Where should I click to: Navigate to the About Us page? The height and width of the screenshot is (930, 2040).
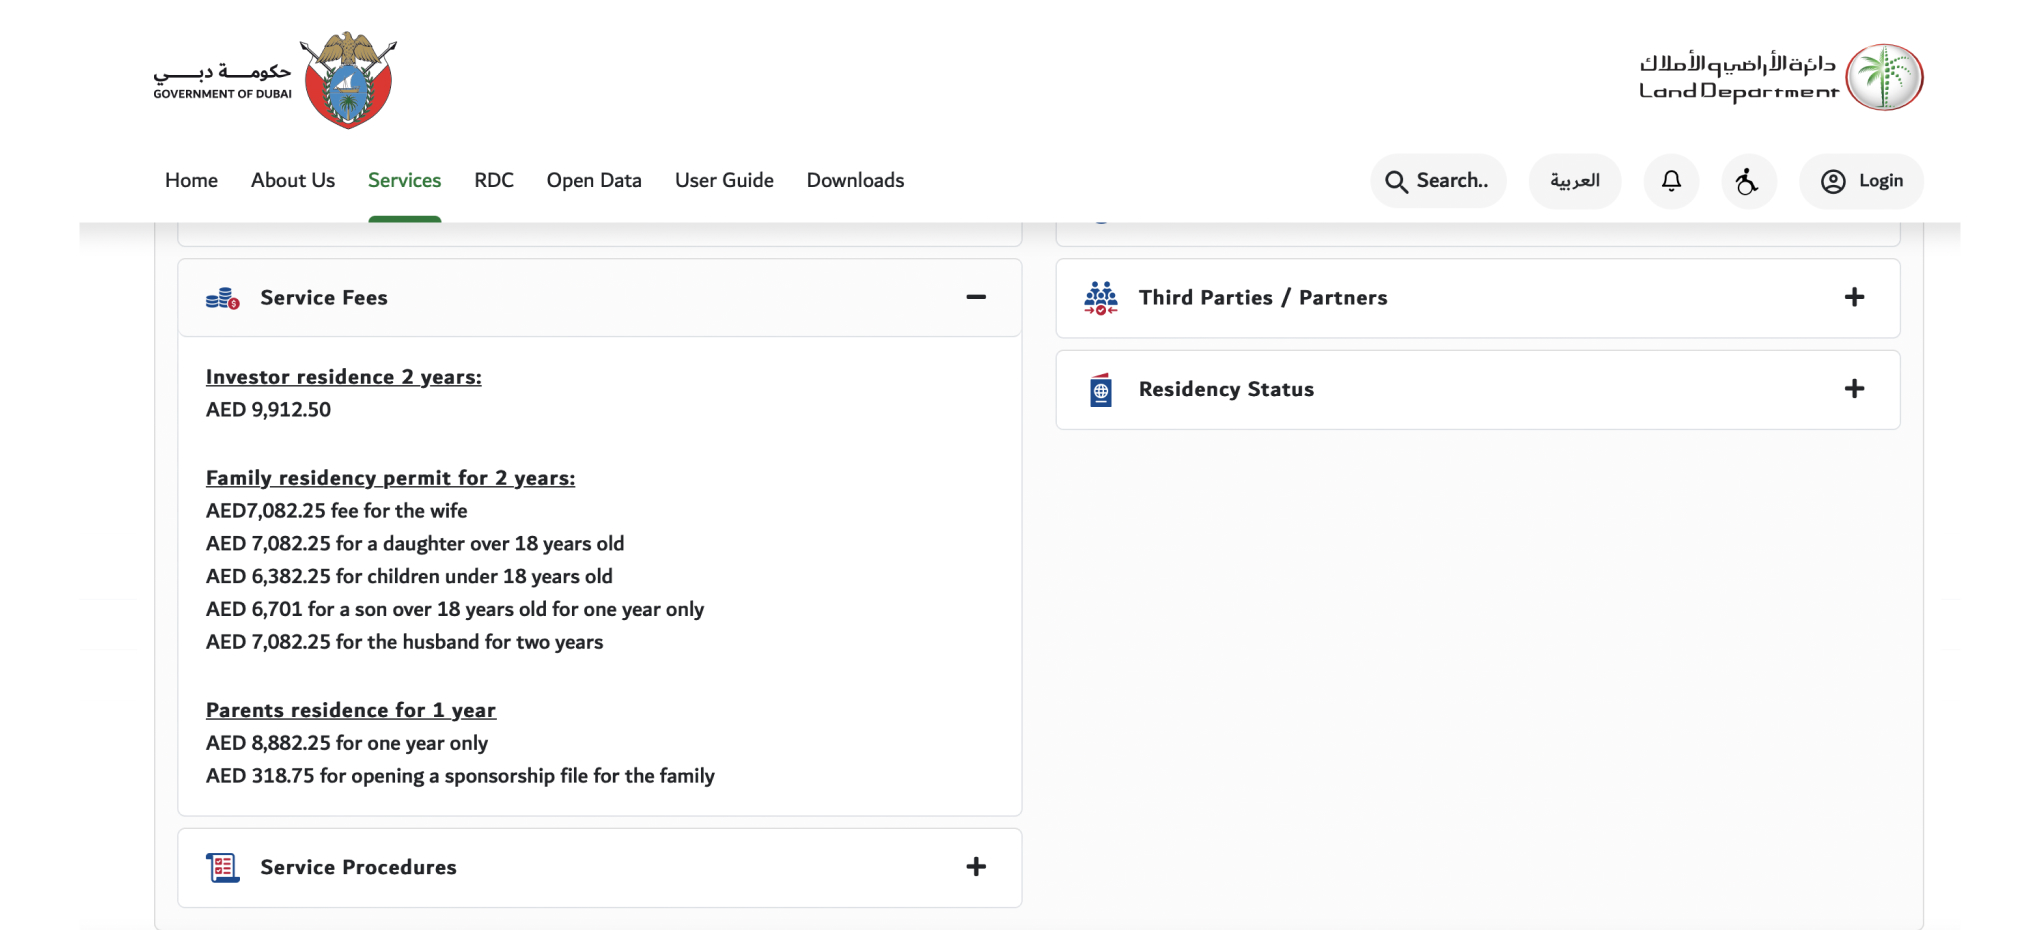coord(293,181)
